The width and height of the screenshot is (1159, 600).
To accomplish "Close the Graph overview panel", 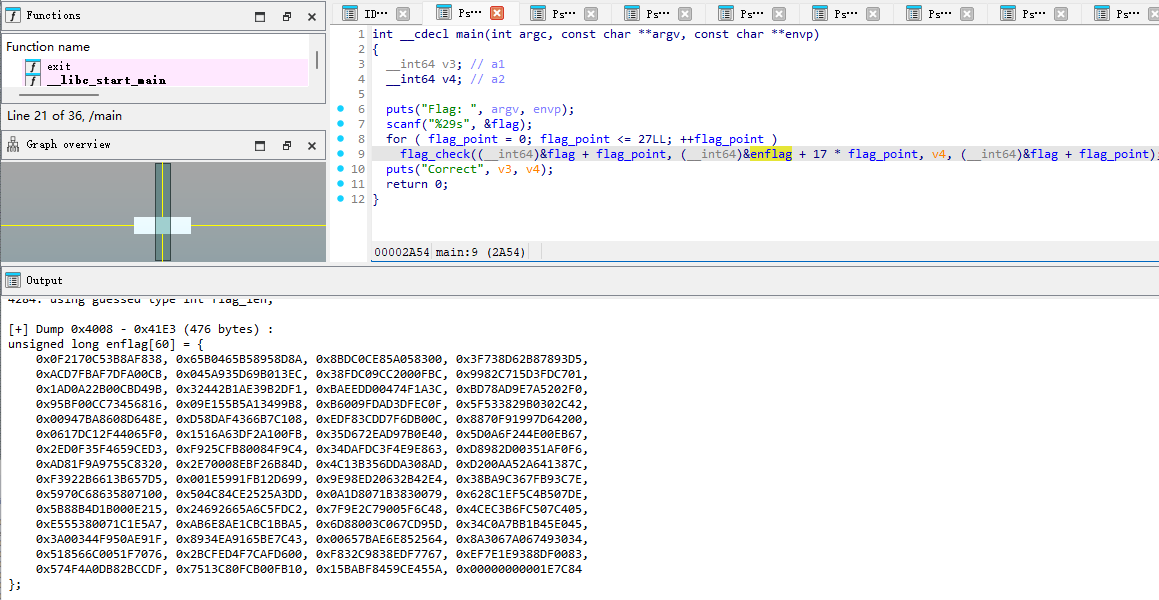I will (312, 146).
